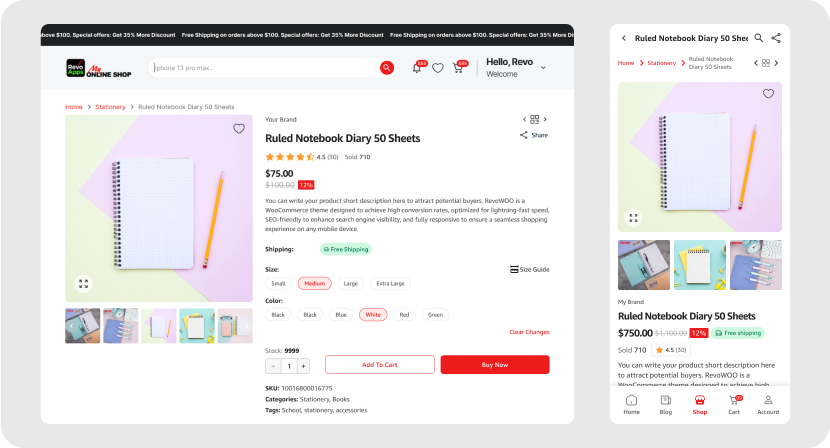Go to Stationery in mobile breadcrumb
The width and height of the screenshot is (830, 448).
pyautogui.click(x=662, y=63)
